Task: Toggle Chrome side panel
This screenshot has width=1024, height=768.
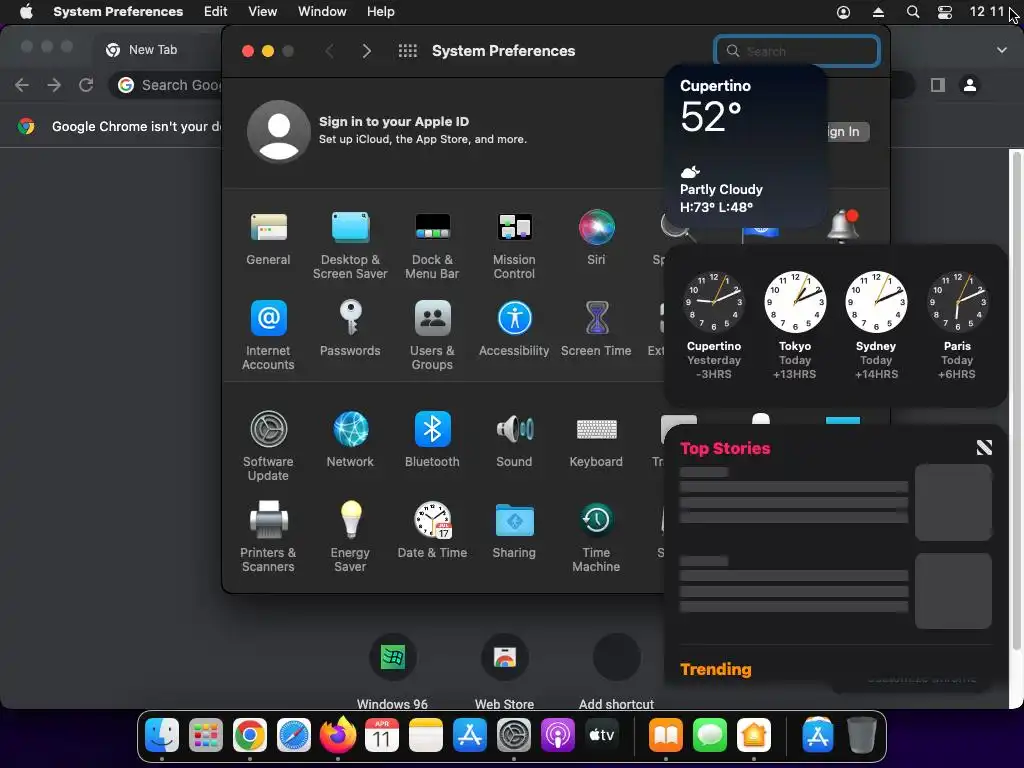Action: coord(938,85)
